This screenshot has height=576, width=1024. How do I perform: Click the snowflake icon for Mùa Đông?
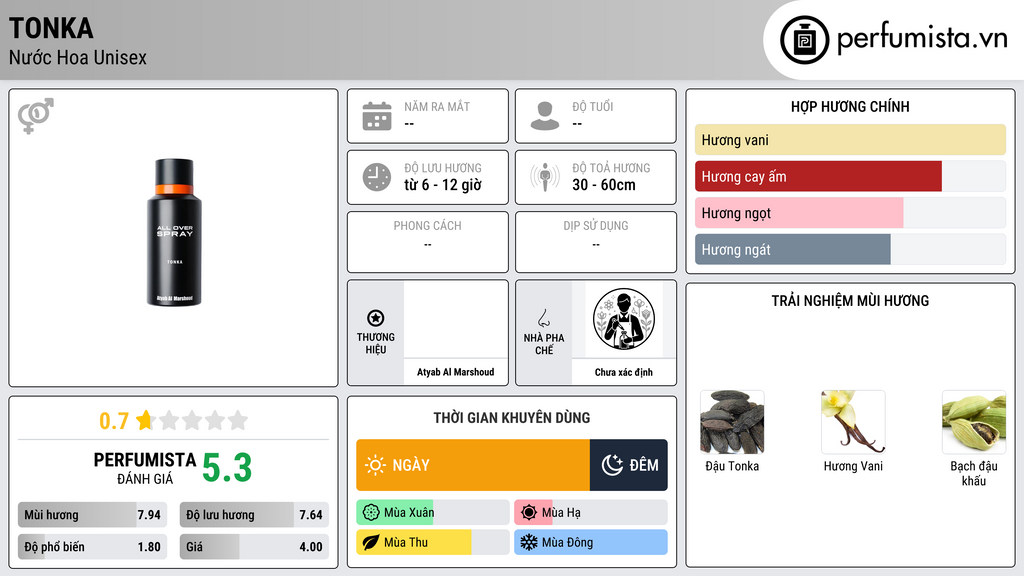(x=529, y=542)
